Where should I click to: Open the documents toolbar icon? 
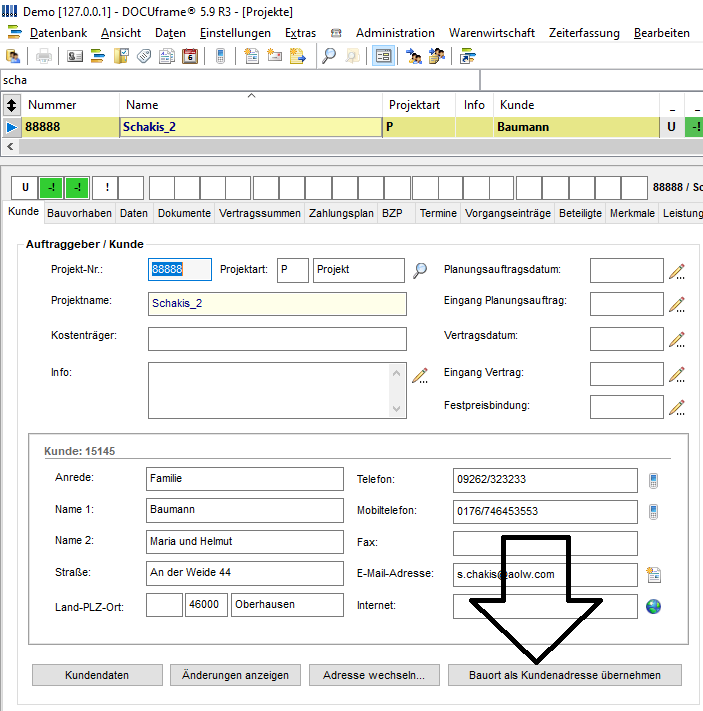click(x=167, y=57)
